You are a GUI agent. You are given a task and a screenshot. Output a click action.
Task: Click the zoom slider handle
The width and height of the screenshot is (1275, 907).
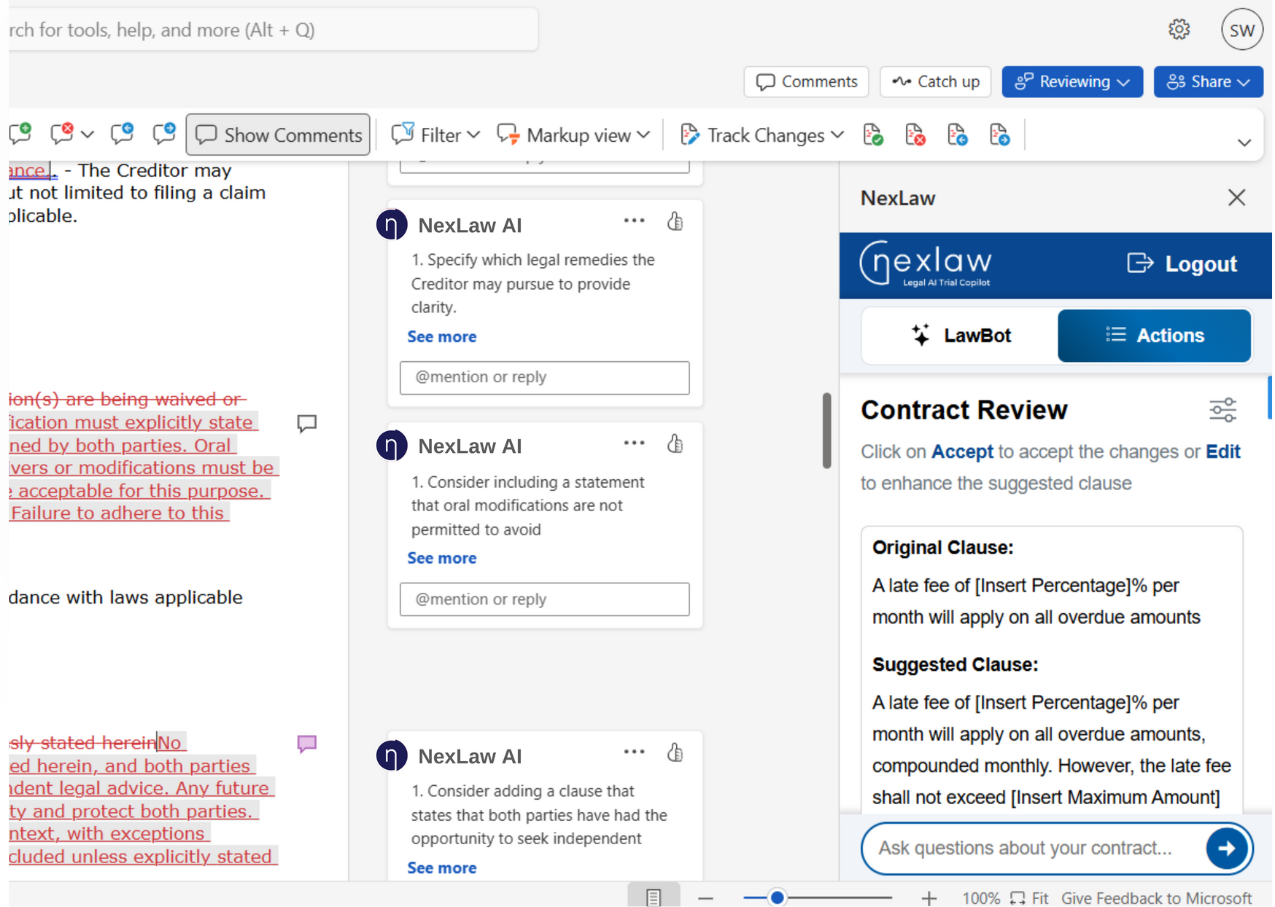pyautogui.click(x=777, y=898)
